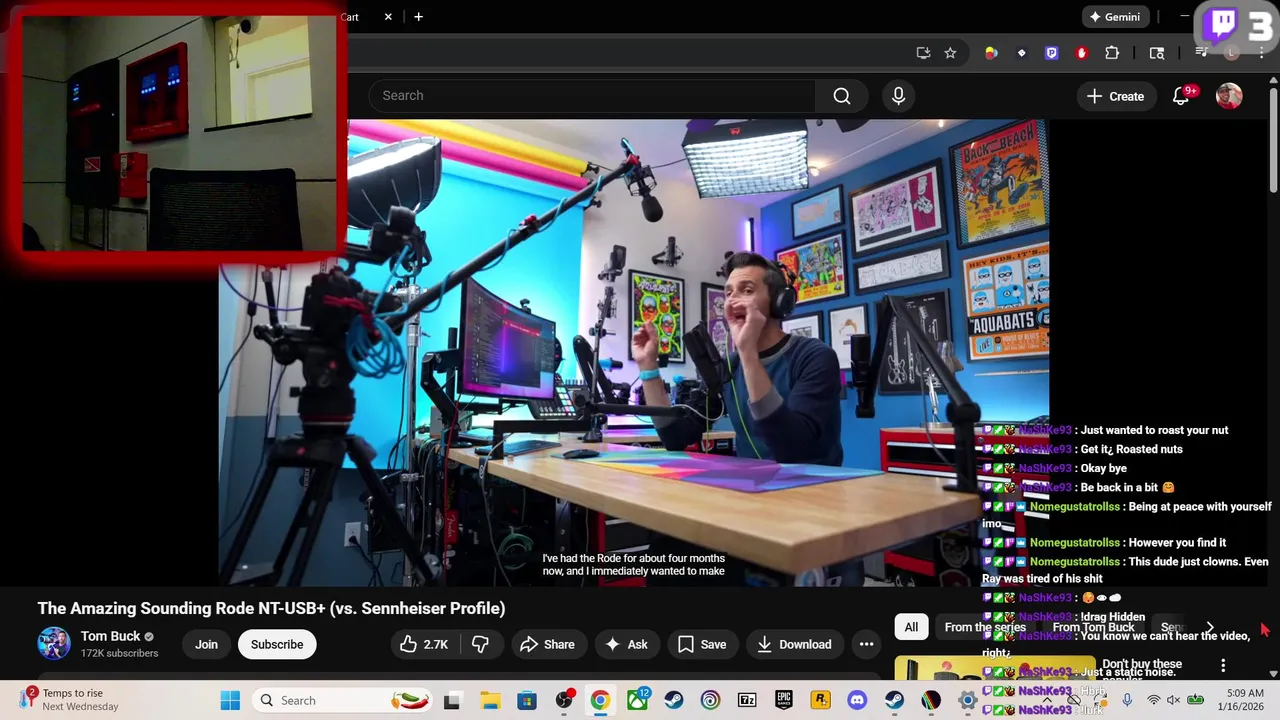Open the Windows Start menu
Image resolution: width=1280 pixels, height=720 pixels.
pos(230,700)
